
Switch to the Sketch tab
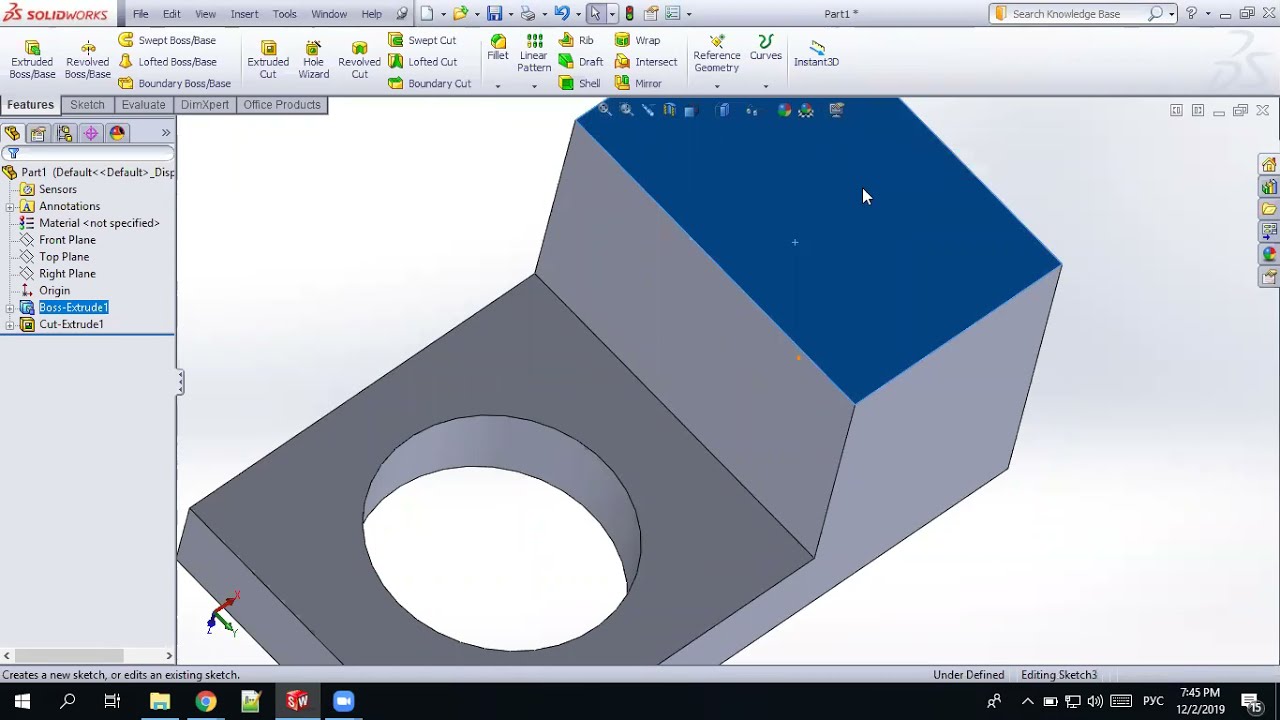[x=87, y=105]
